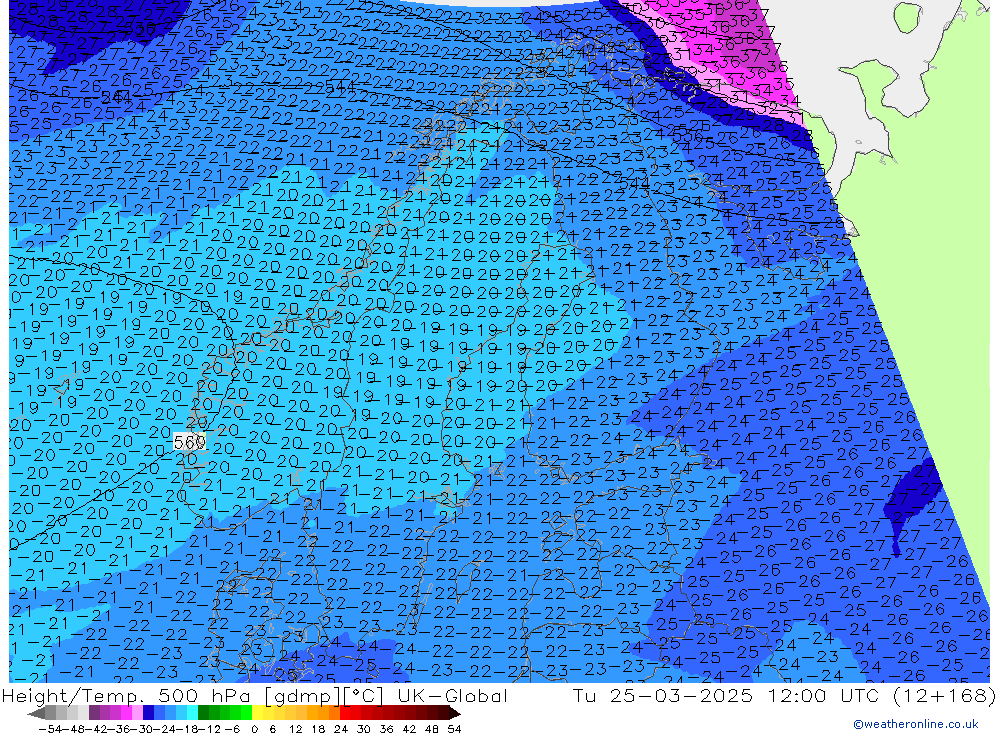Pick the dark green swatch at -12
1000x733 pixels.
(203, 713)
